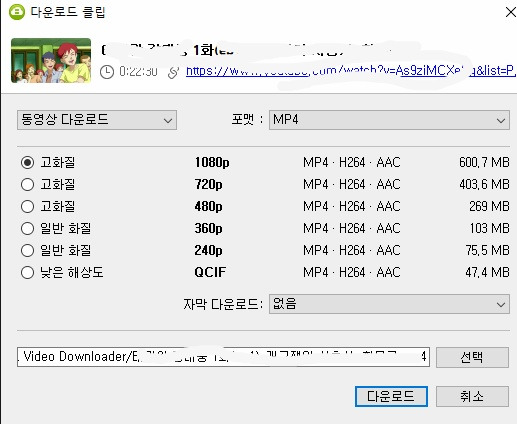
Task: Select the 1080p quality radio button
Action: (x=27, y=163)
